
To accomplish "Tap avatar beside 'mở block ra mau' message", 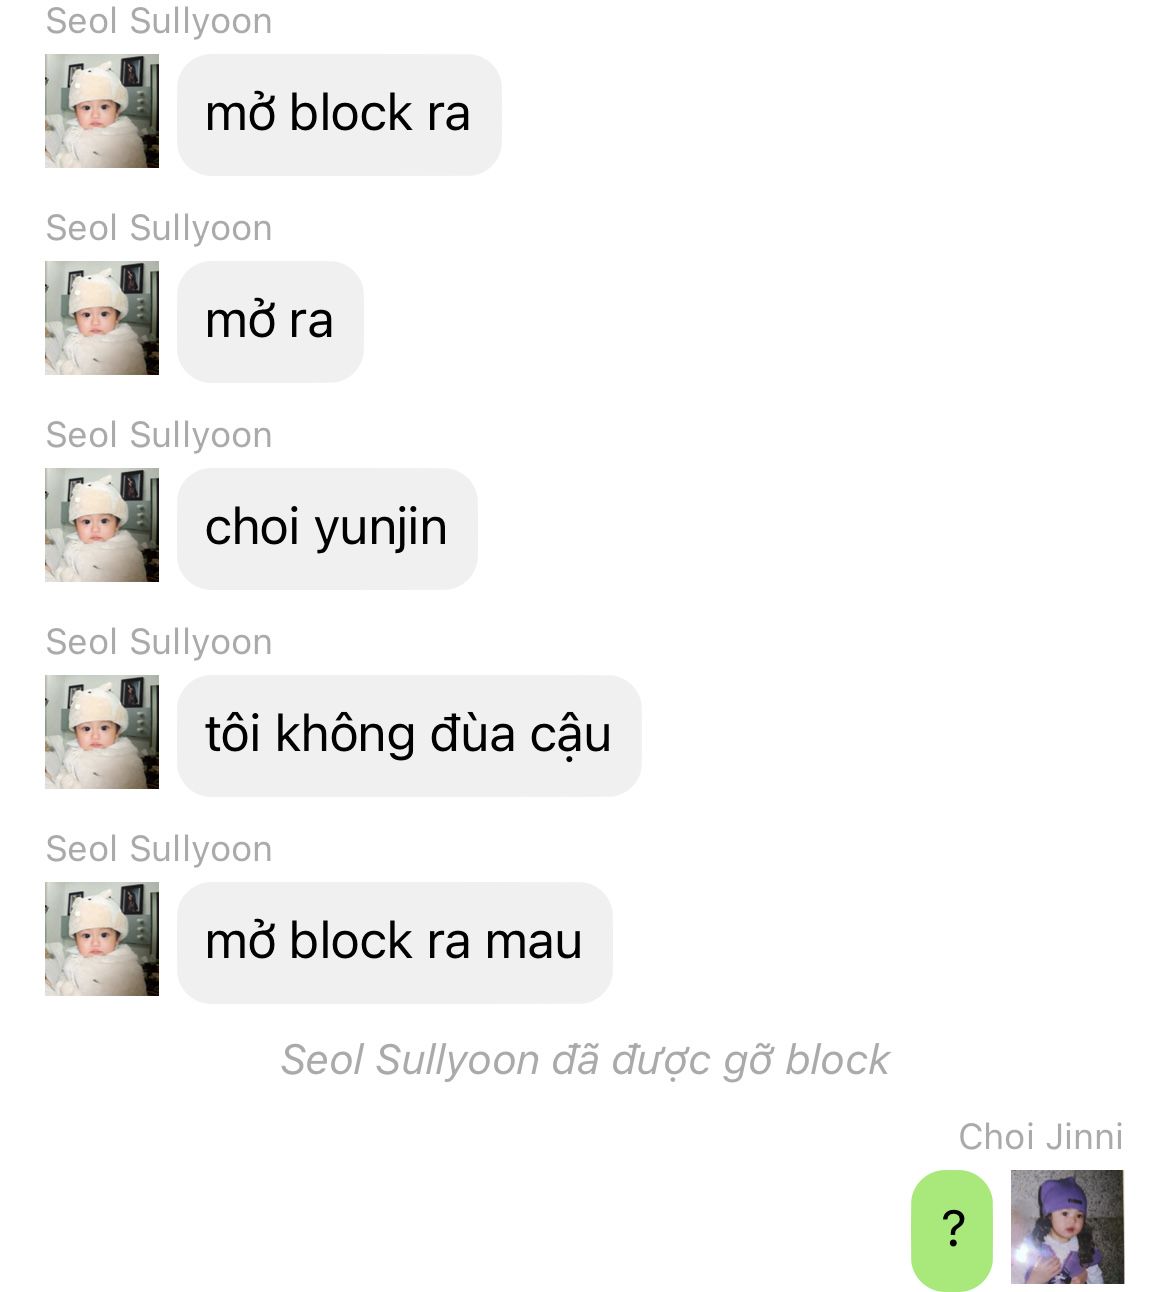I will coord(102,939).
